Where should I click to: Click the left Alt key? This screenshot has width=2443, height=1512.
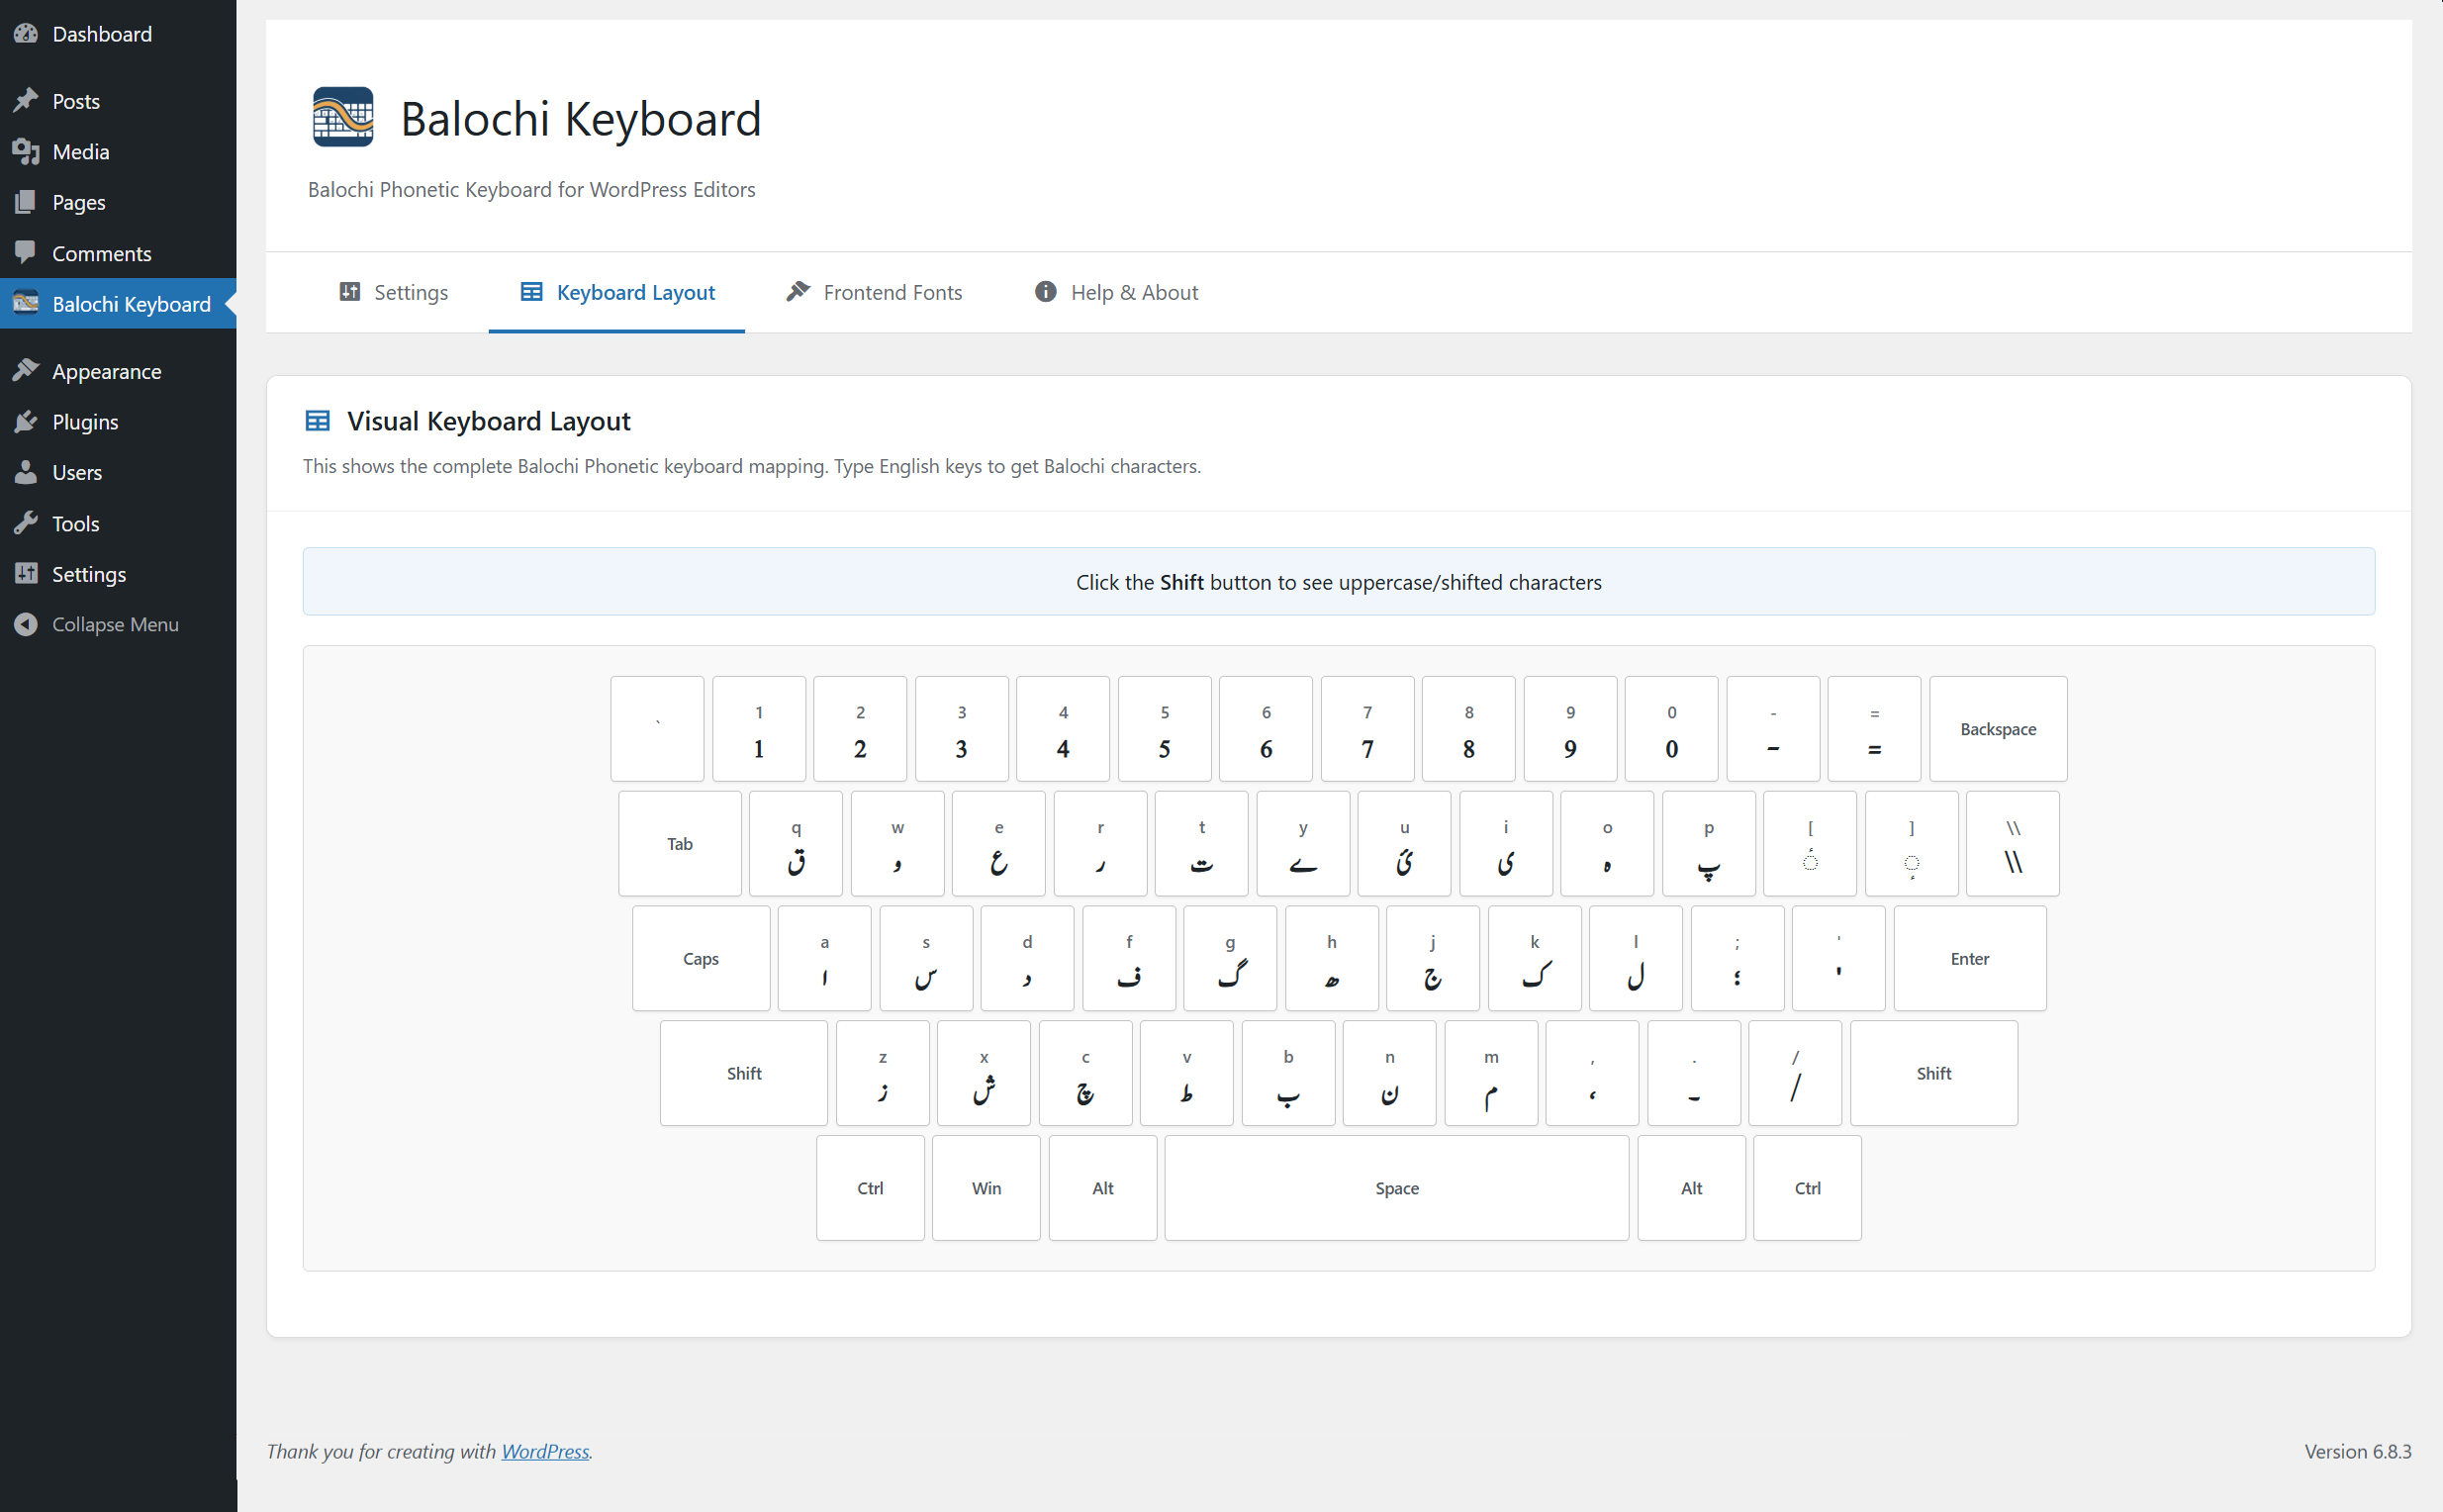tap(1102, 1188)
